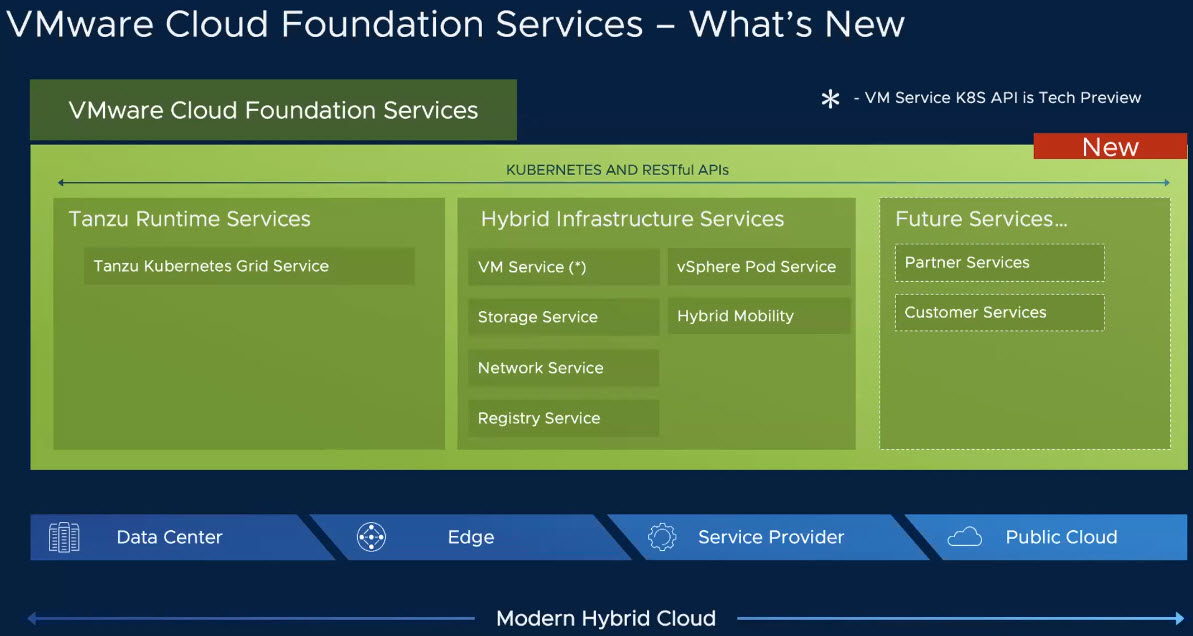Expand the Customer Services dashed box
The height and width of the screenshot is (636, 1193).
pyautogui.click(x=998, y=312)
